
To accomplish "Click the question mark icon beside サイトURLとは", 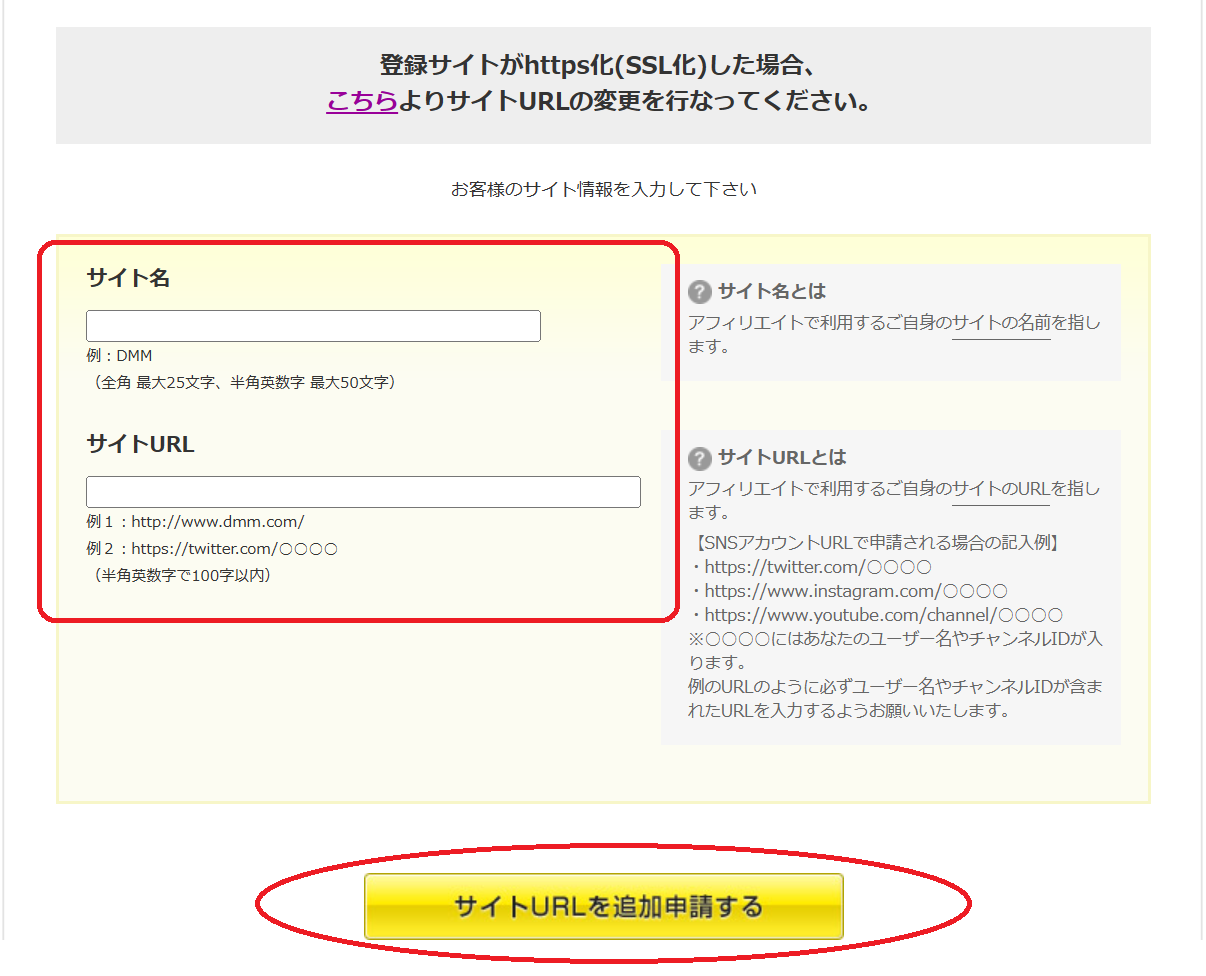I will (700, 459).
